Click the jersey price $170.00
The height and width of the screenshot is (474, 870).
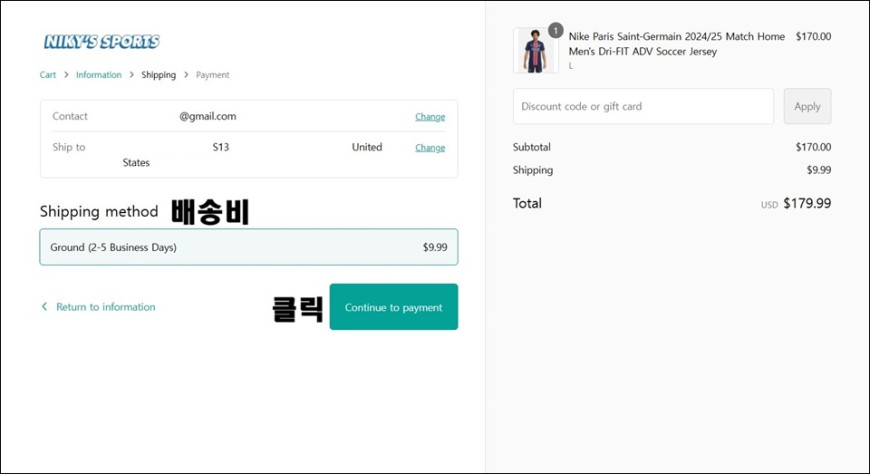(813, 37)
